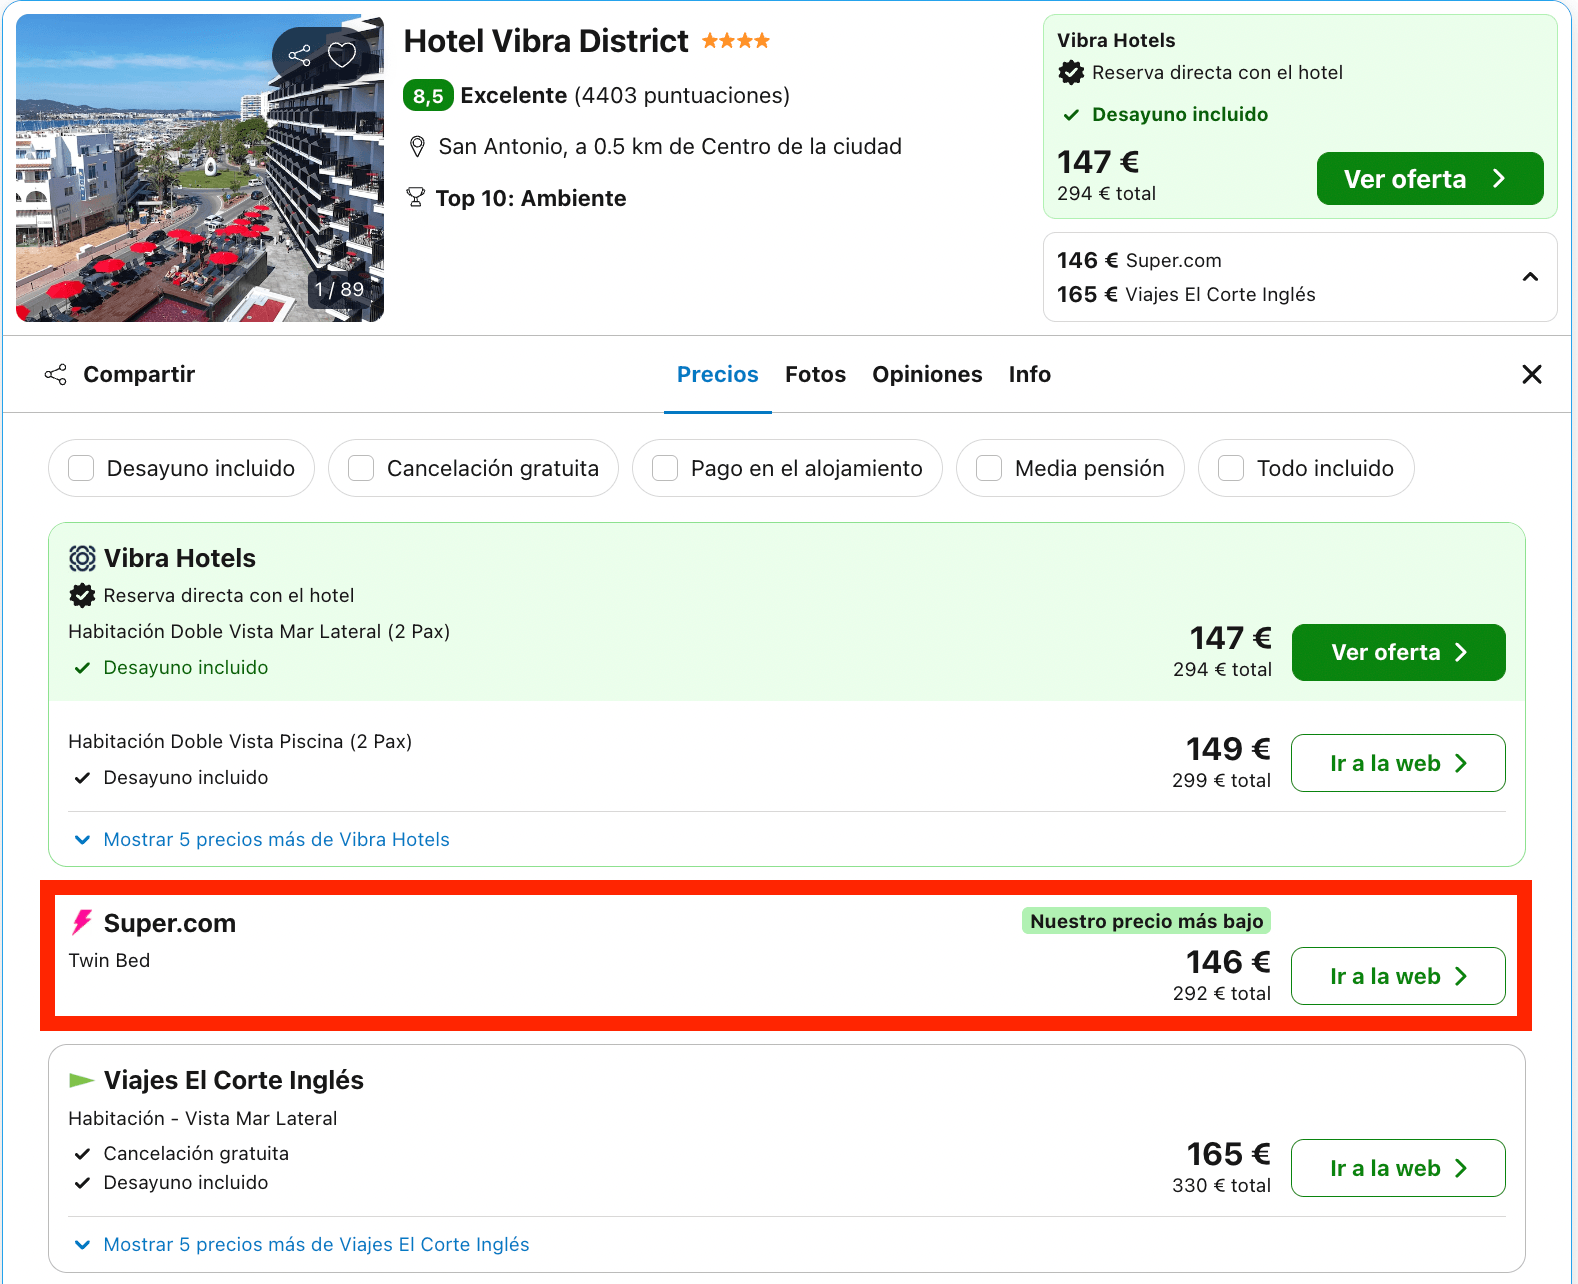Enable the Todo incluido filter checkbox

tap(1231, 468)
